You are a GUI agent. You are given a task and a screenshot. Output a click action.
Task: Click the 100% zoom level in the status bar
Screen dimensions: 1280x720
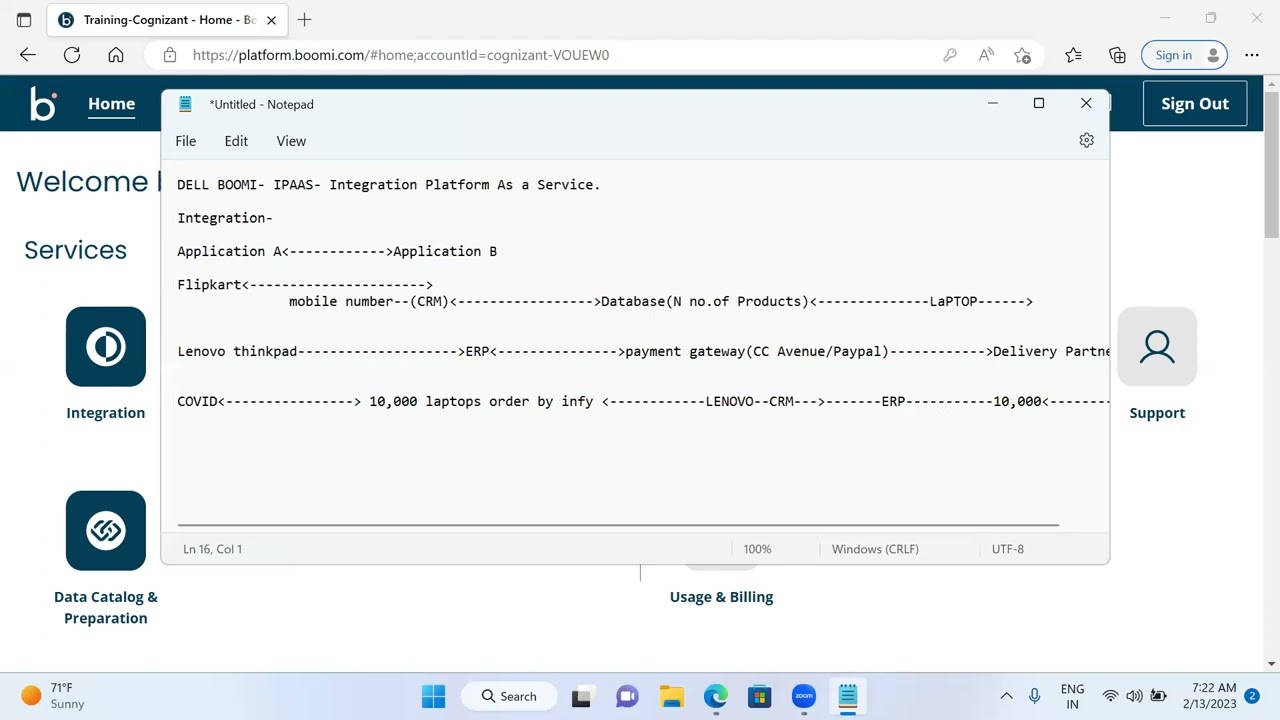757,549
